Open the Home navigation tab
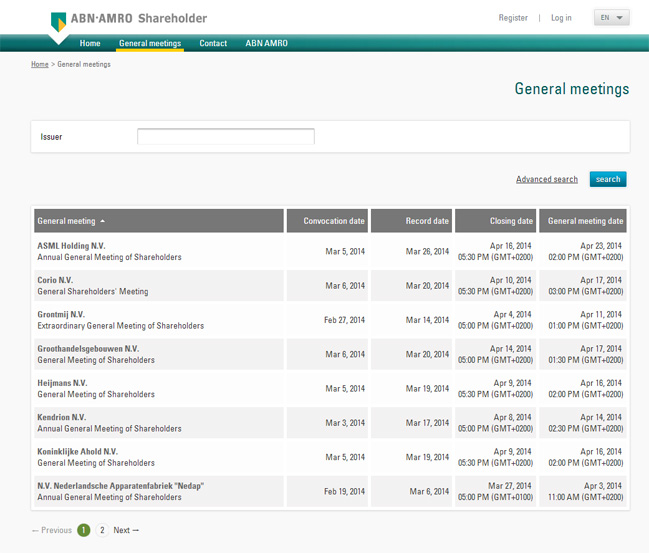 tap(90, 43)
